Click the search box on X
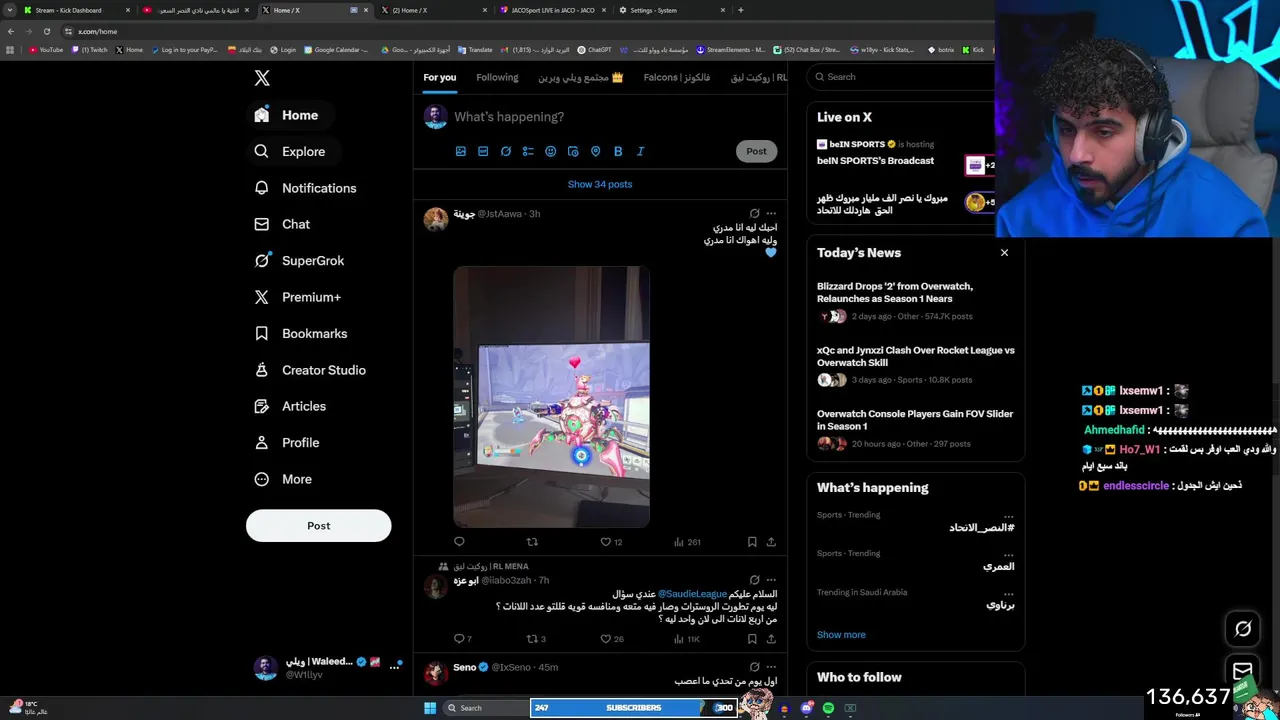The width and height of the screenshot is (1280, 720). coord(905,77)
